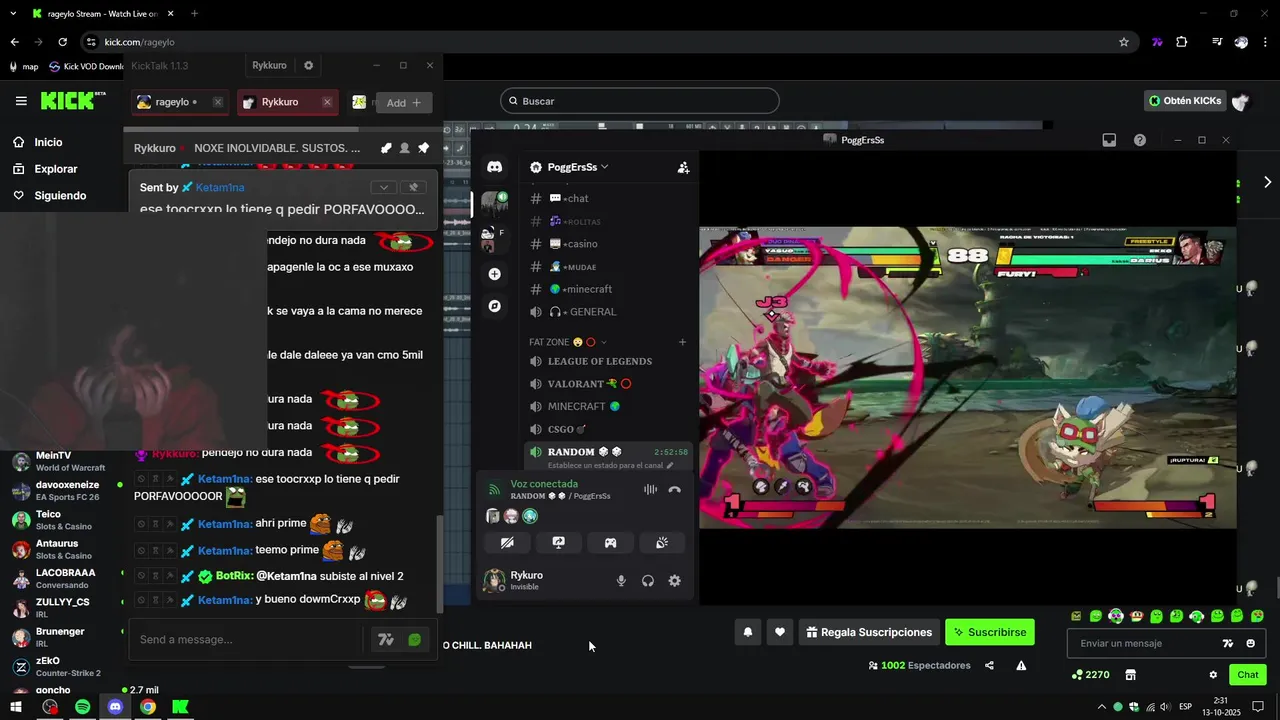This screenshot has height=720, width=1280.
Task: Start an activity with the gamepad icon
Action: coord(610,543)
